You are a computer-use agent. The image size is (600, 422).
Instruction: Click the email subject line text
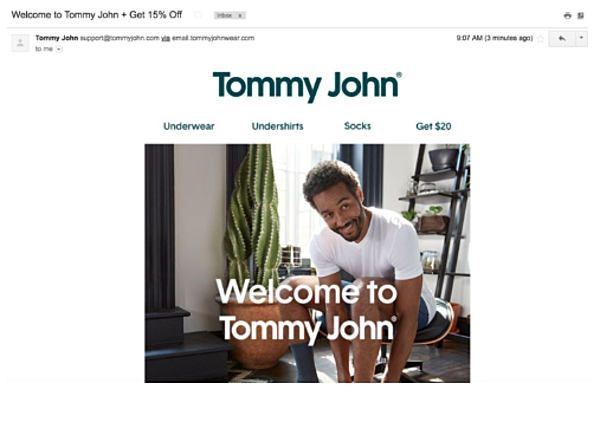tap(97, 15)
